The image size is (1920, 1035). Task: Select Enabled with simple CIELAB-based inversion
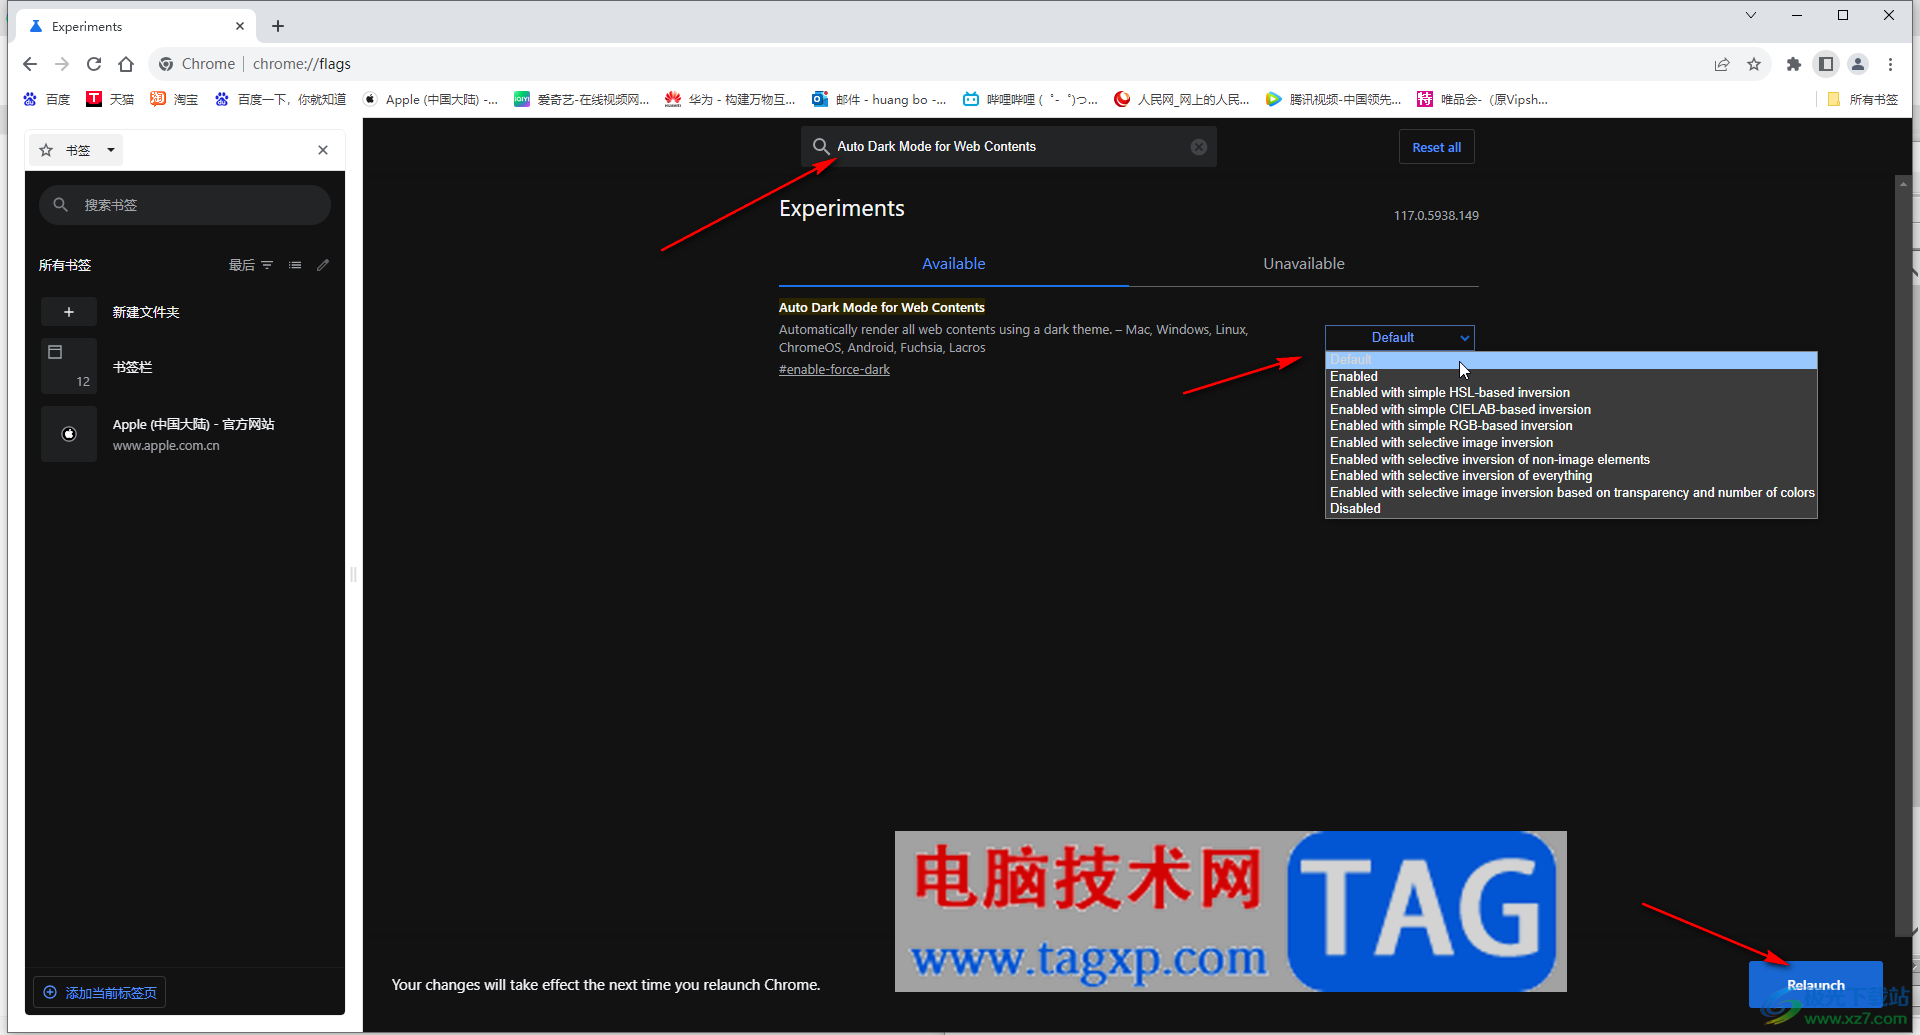coord(1571,410)
